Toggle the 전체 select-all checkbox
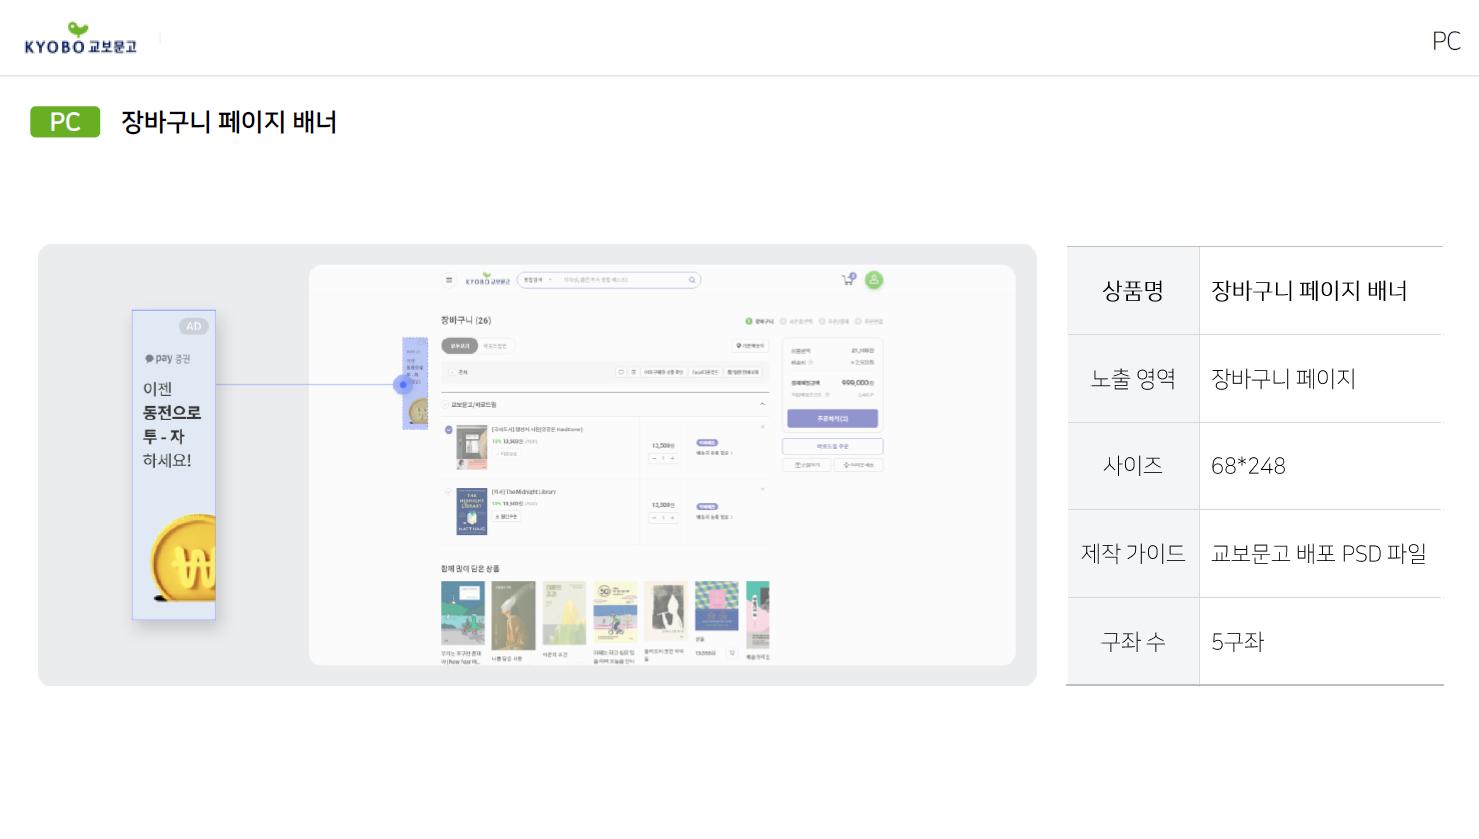Image resolution: width=1479 pixels, height=839 pixels. [451, 372]
